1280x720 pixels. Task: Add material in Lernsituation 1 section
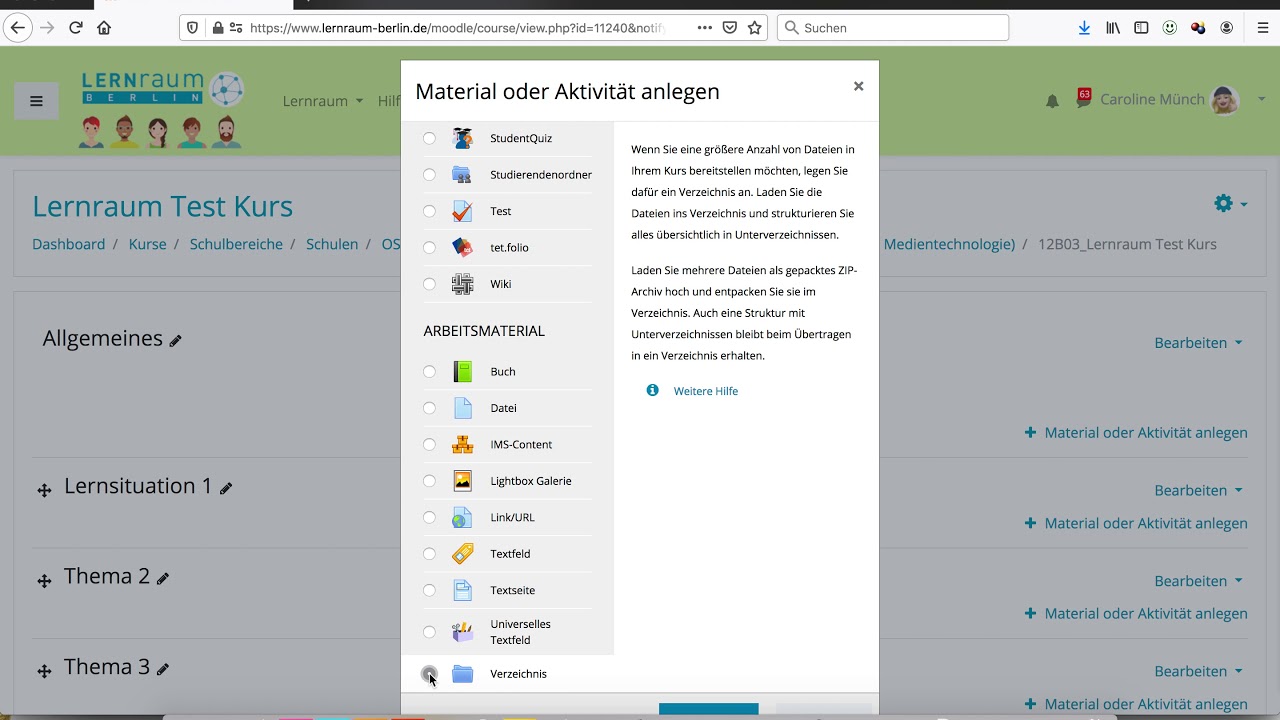(x=1136, y=523)
